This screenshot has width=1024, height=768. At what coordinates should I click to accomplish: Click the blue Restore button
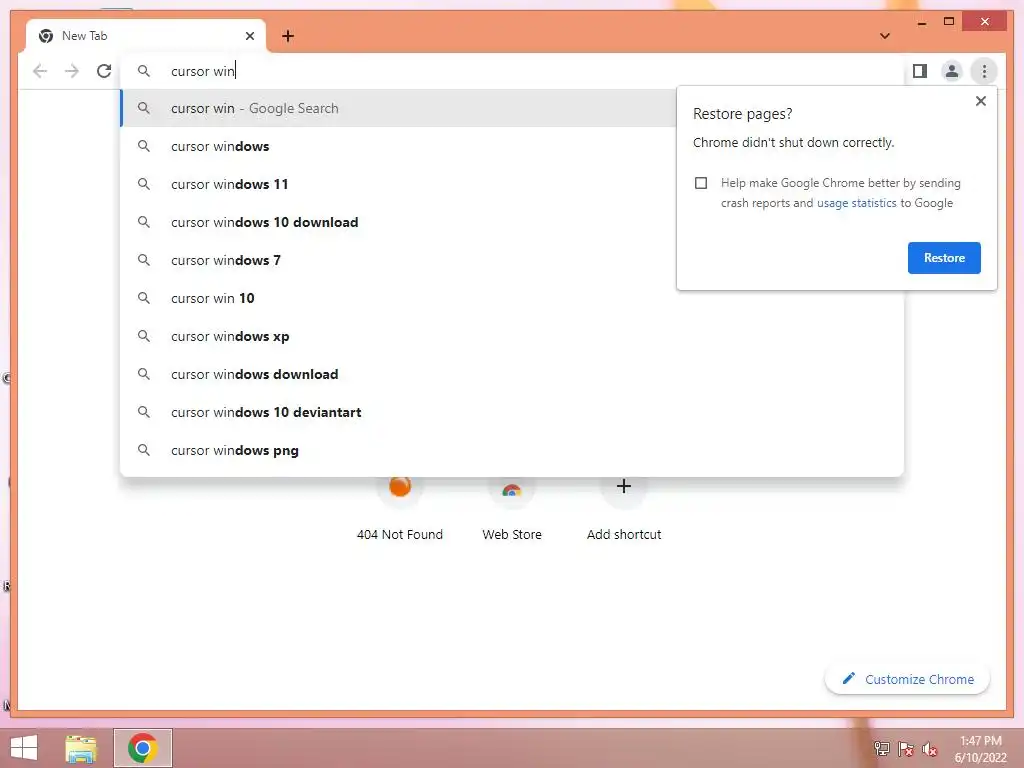pyautogui.click(x=944, y=258)
